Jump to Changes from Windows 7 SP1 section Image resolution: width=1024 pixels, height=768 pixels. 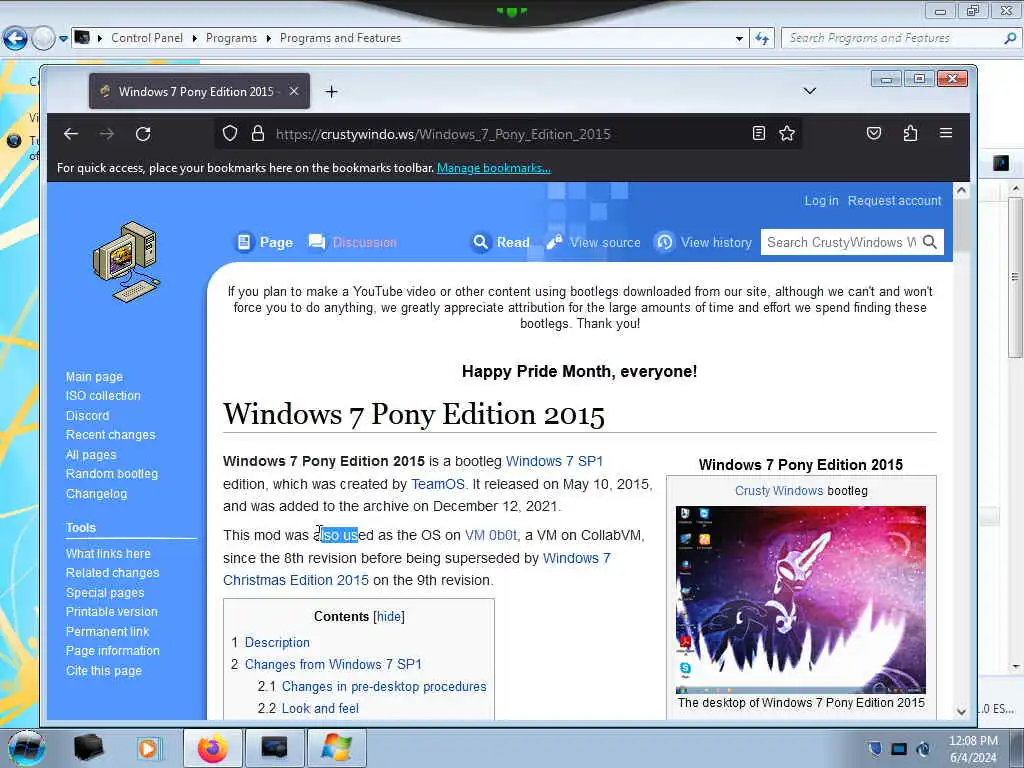click(x=333, y=664)
